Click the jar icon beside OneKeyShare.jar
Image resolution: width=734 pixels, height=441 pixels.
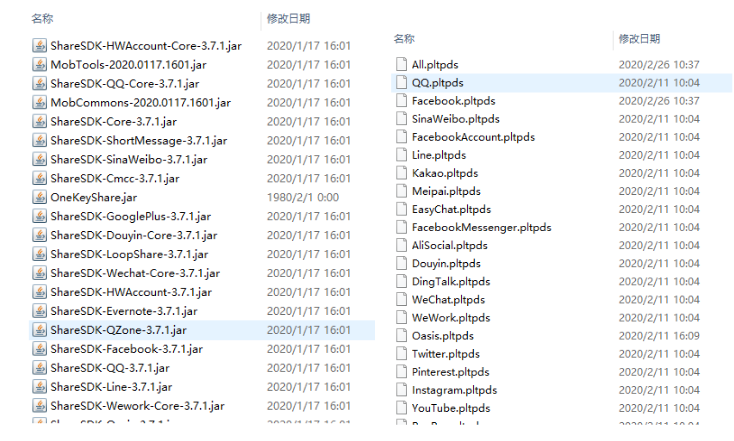(40, 197)
